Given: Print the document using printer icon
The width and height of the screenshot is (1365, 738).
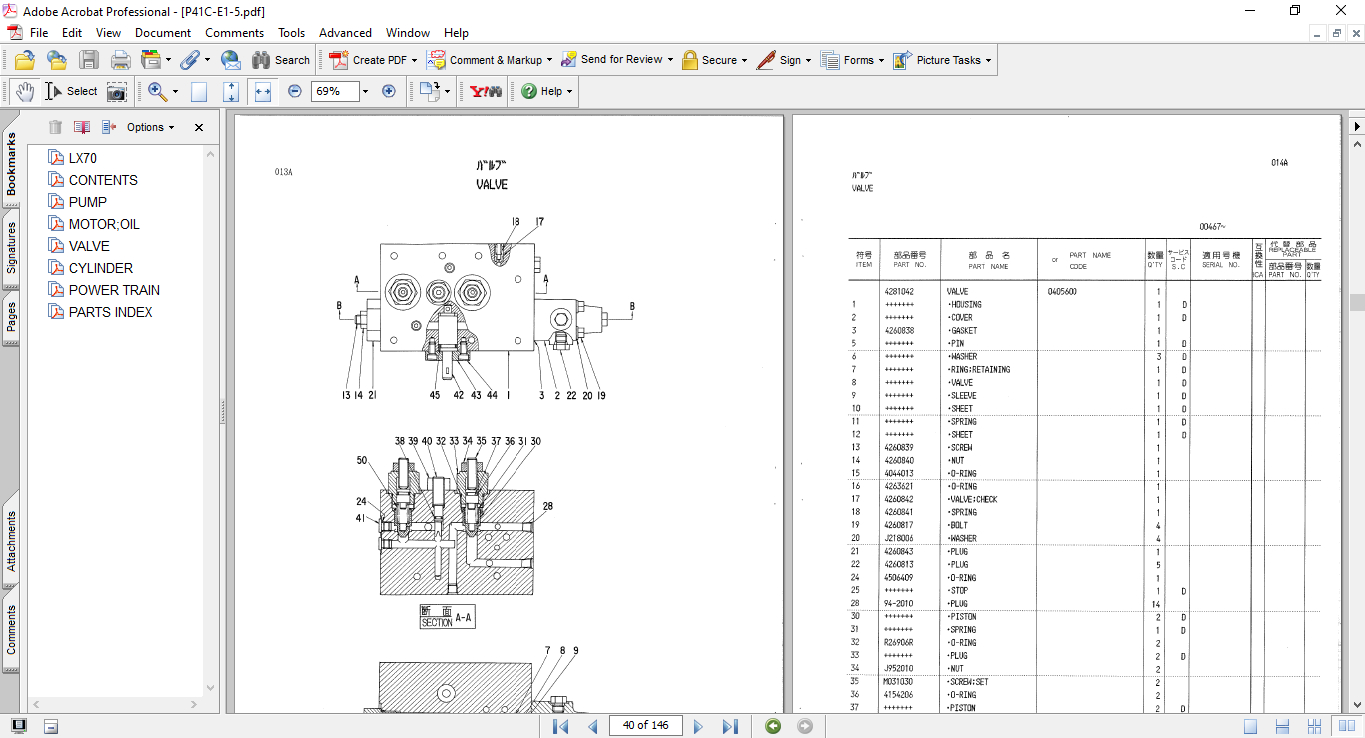Looking at the screenshot, I should (x=121, y=60).
